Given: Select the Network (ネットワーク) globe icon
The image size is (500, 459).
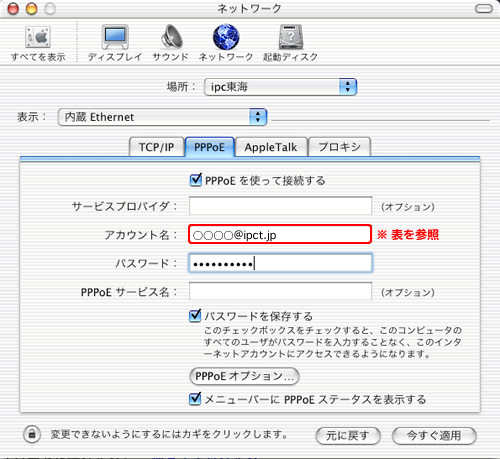Looking at the screenshot, I should click(x=226, y=37).
